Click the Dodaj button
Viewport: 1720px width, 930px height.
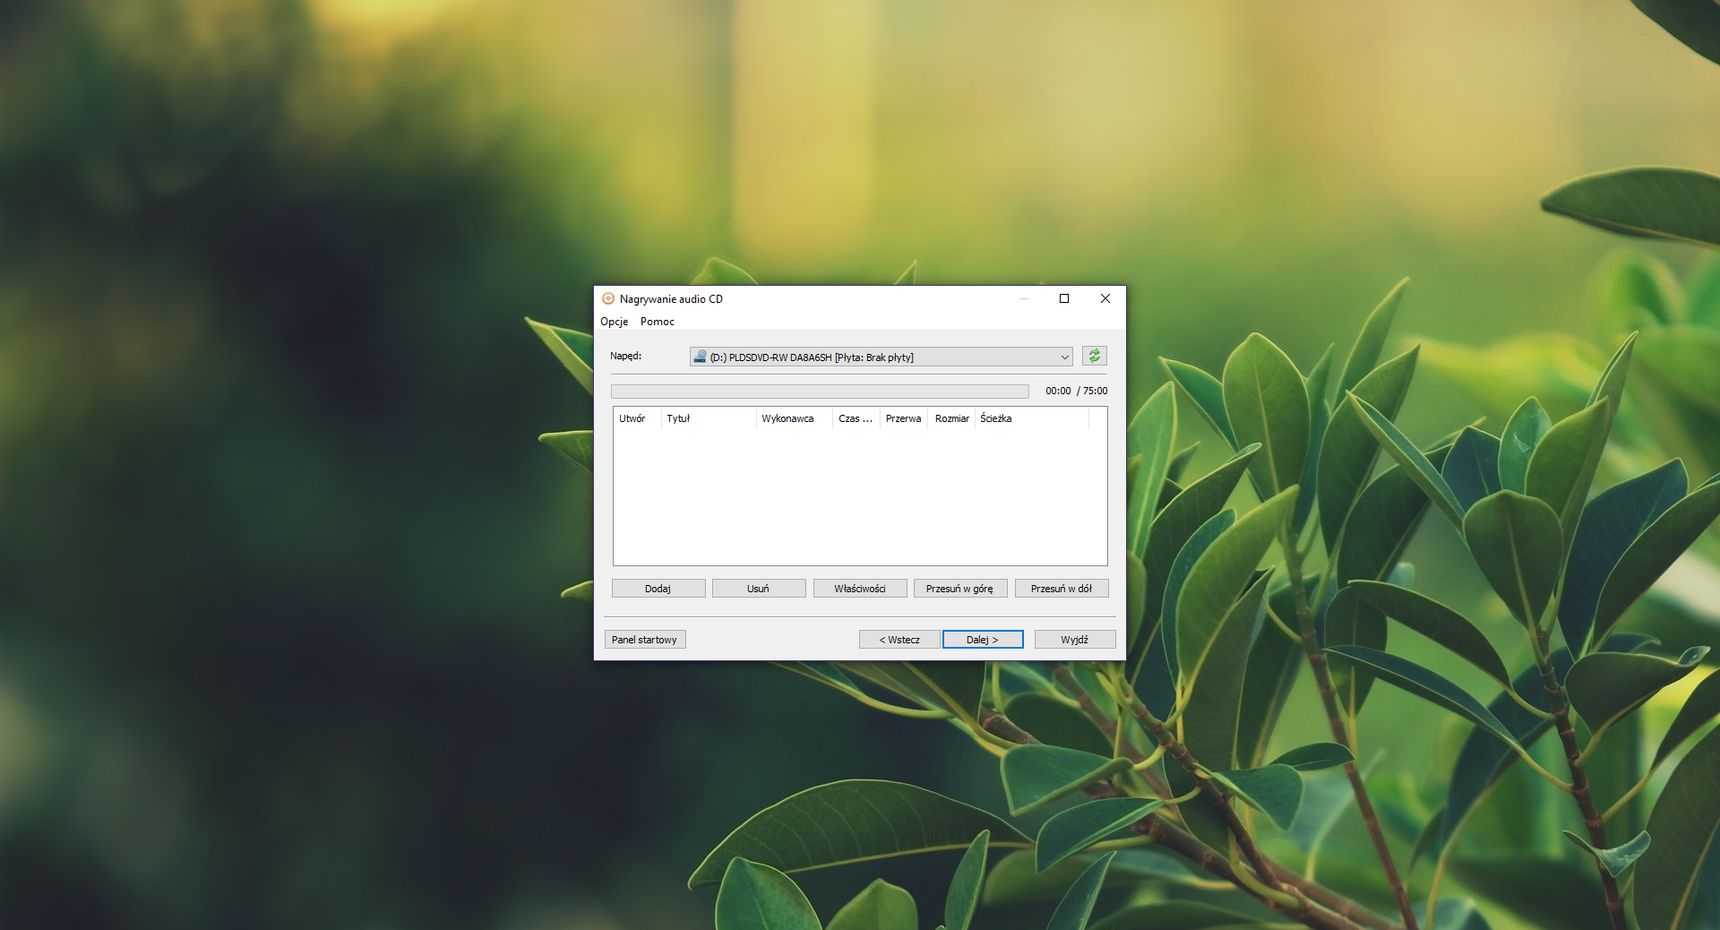(x=658, y=588)
